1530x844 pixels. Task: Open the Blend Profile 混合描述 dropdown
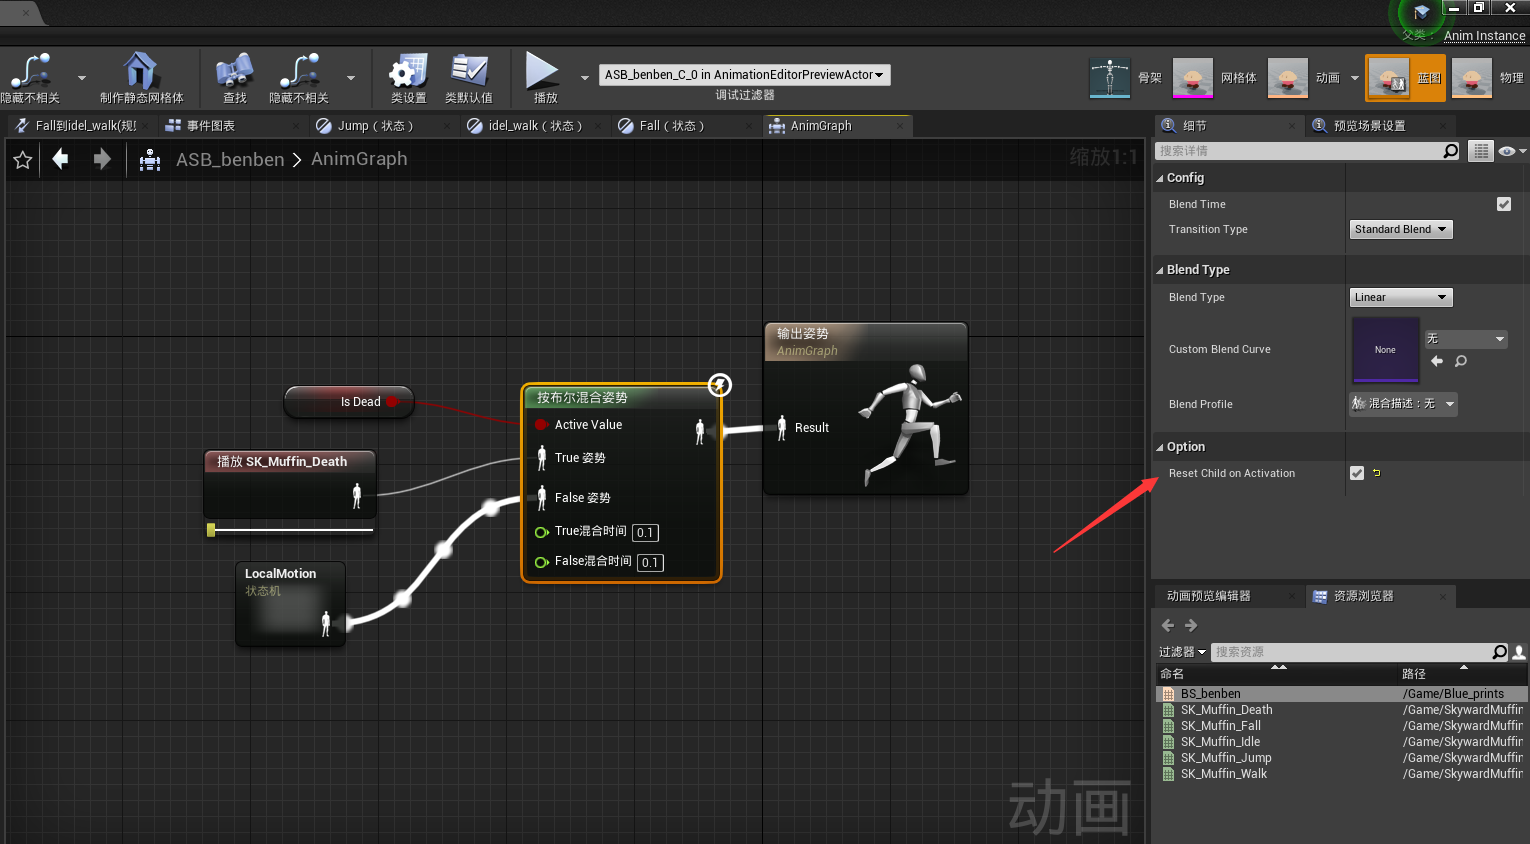pos(1403,403)
